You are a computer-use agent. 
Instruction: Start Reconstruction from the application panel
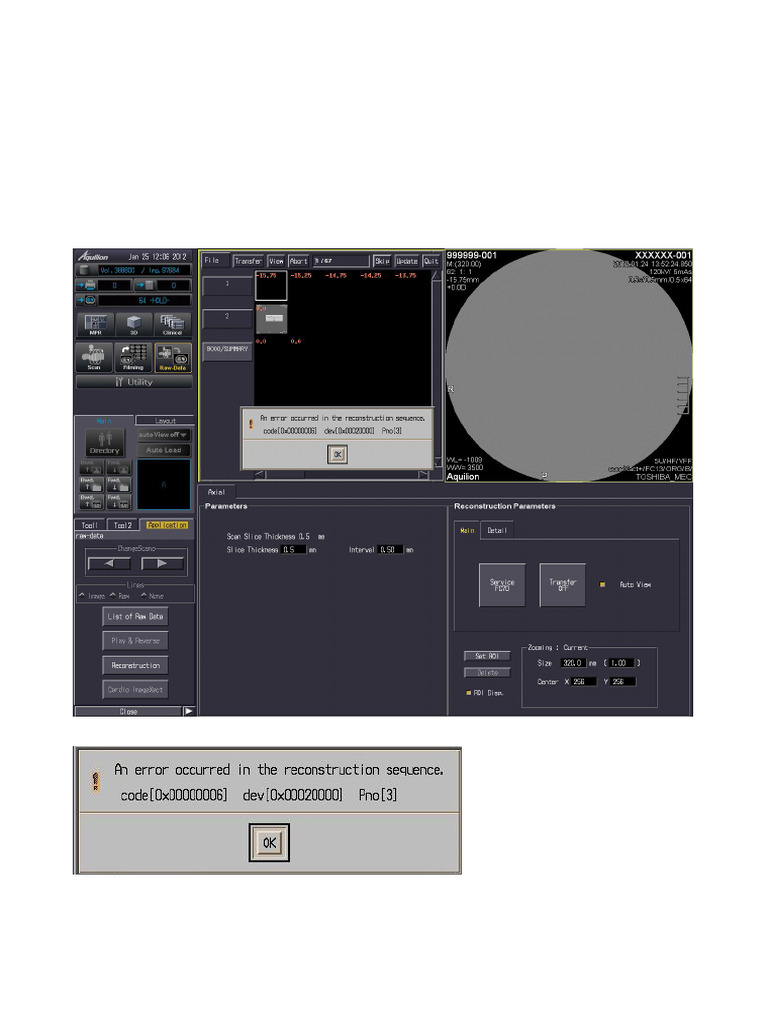[135, 665]
